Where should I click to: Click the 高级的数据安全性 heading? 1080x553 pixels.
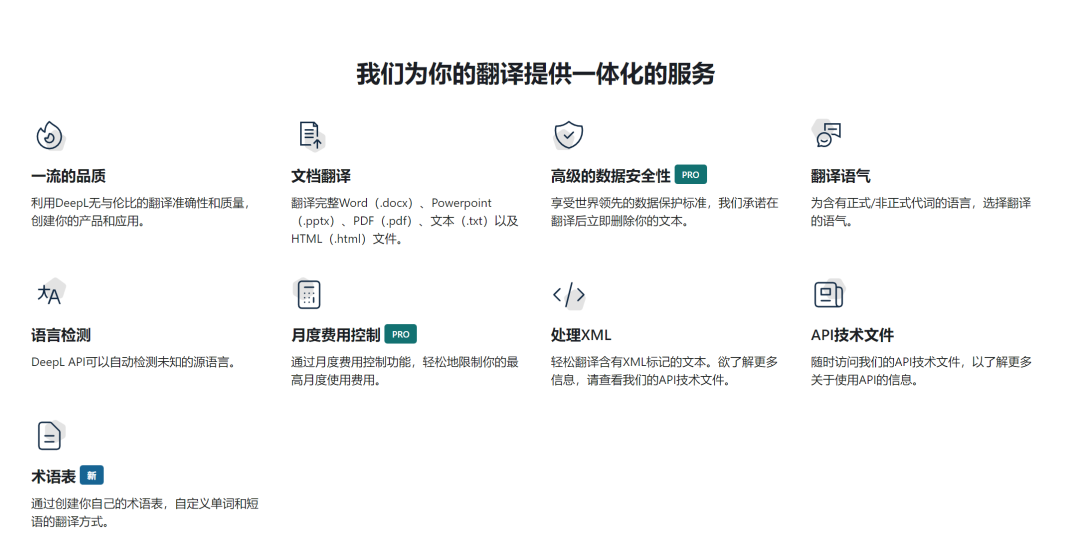(610, 176)
